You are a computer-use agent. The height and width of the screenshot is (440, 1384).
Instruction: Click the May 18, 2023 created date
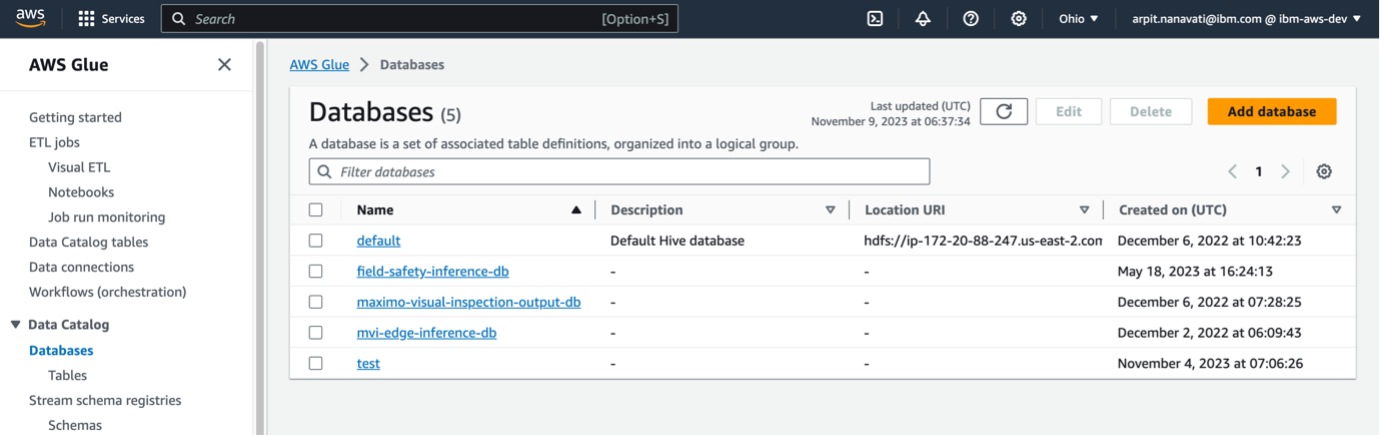pyautogui.click(x=1194, y=271)
